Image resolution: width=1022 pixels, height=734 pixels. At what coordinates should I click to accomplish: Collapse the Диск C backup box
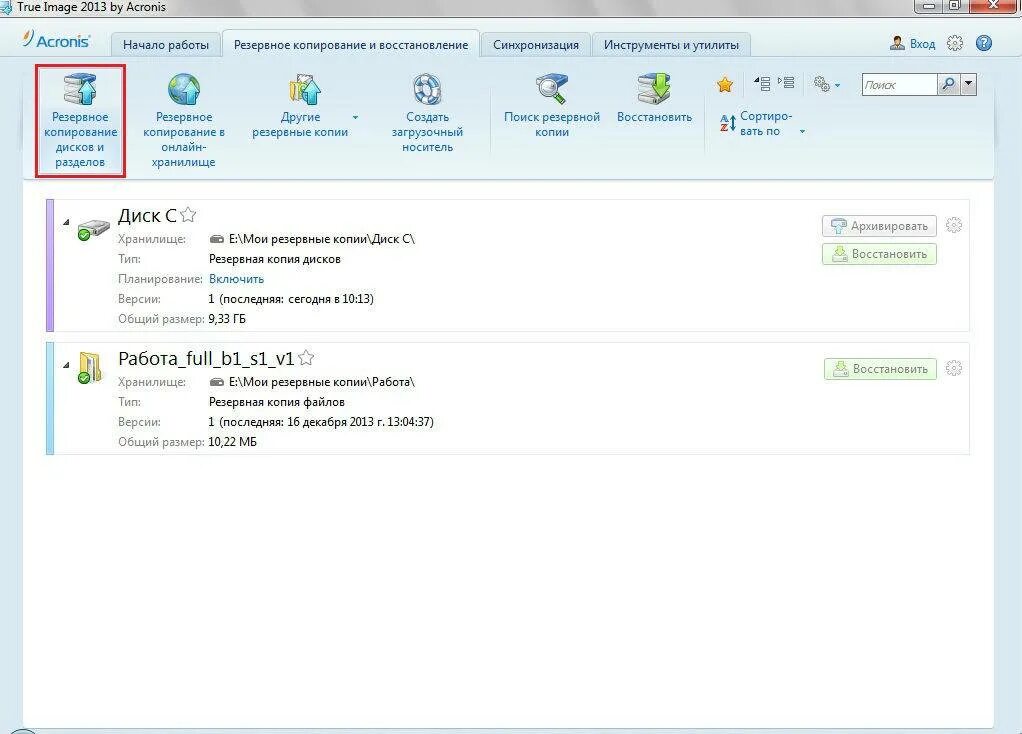point(66,222)
